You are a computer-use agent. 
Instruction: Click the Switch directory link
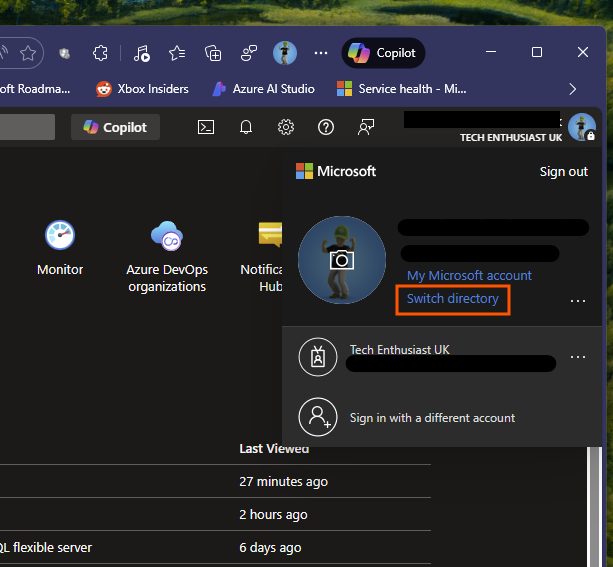453,299
